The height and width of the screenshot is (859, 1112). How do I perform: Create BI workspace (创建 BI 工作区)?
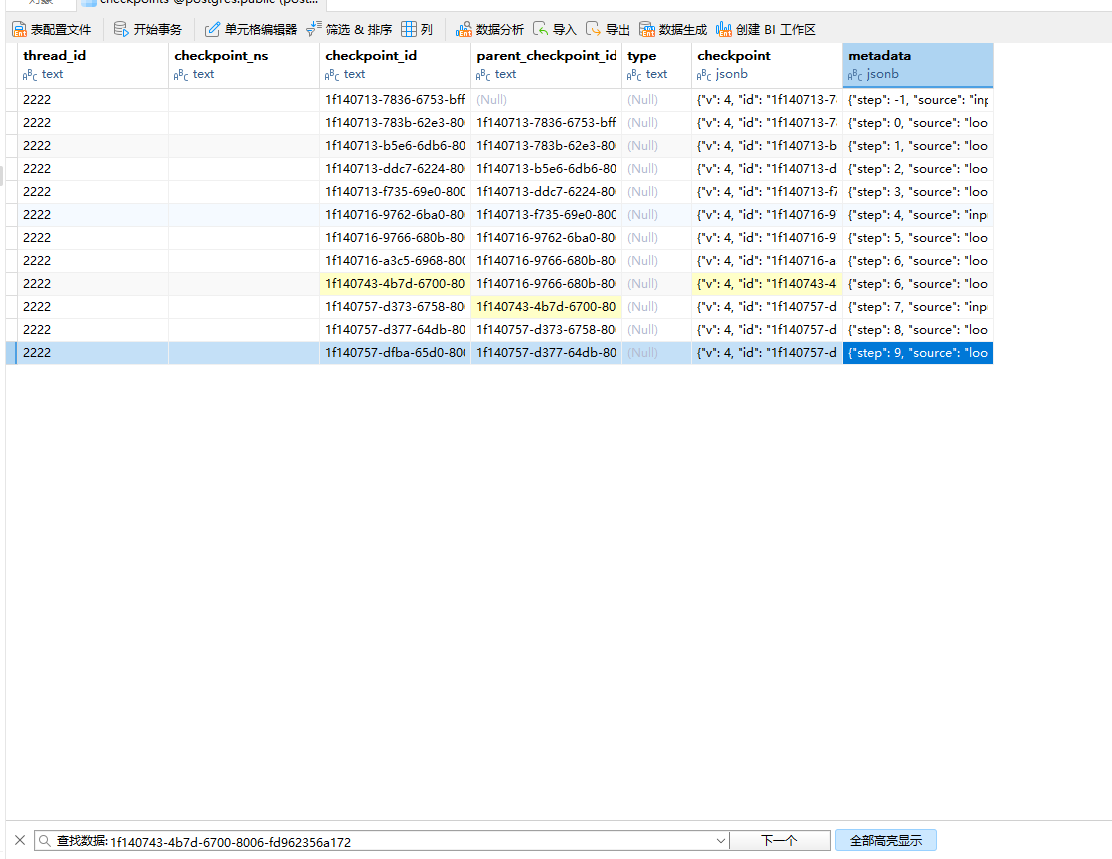point(765,29)
